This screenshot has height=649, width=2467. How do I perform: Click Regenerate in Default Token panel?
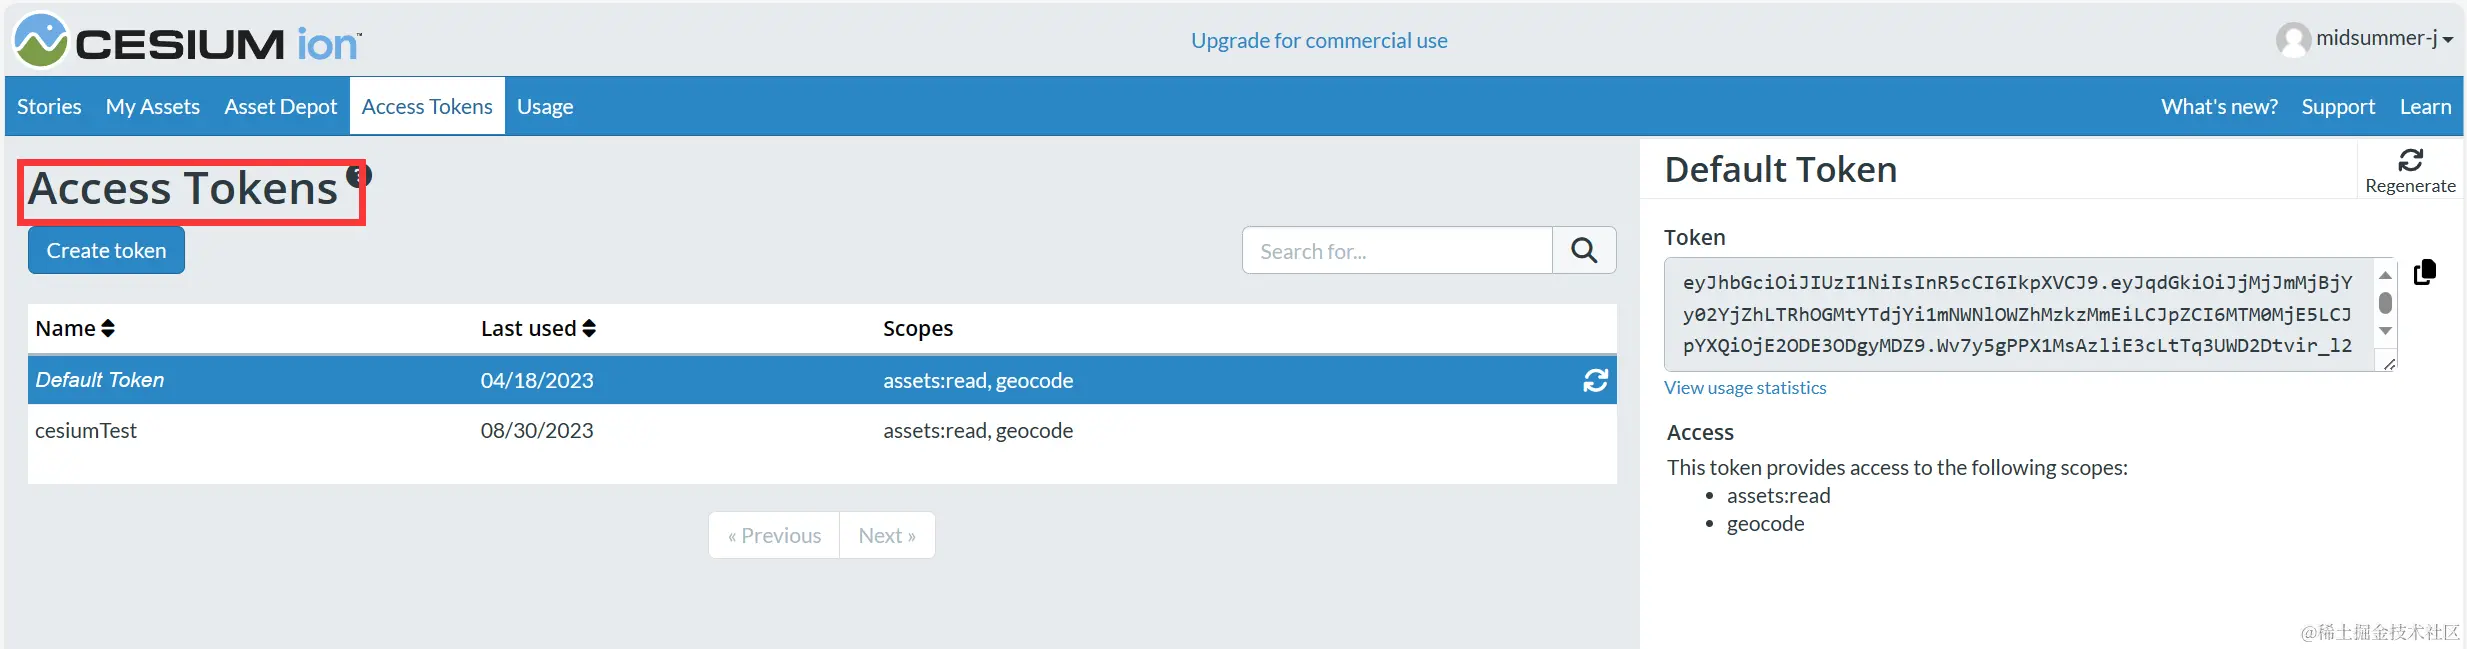point(2410,171)
